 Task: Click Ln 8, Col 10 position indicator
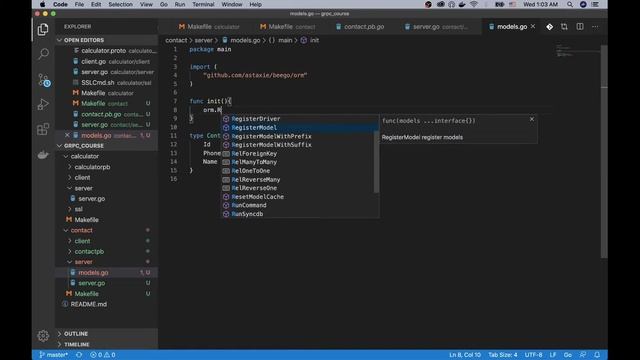tap(465, 355)
